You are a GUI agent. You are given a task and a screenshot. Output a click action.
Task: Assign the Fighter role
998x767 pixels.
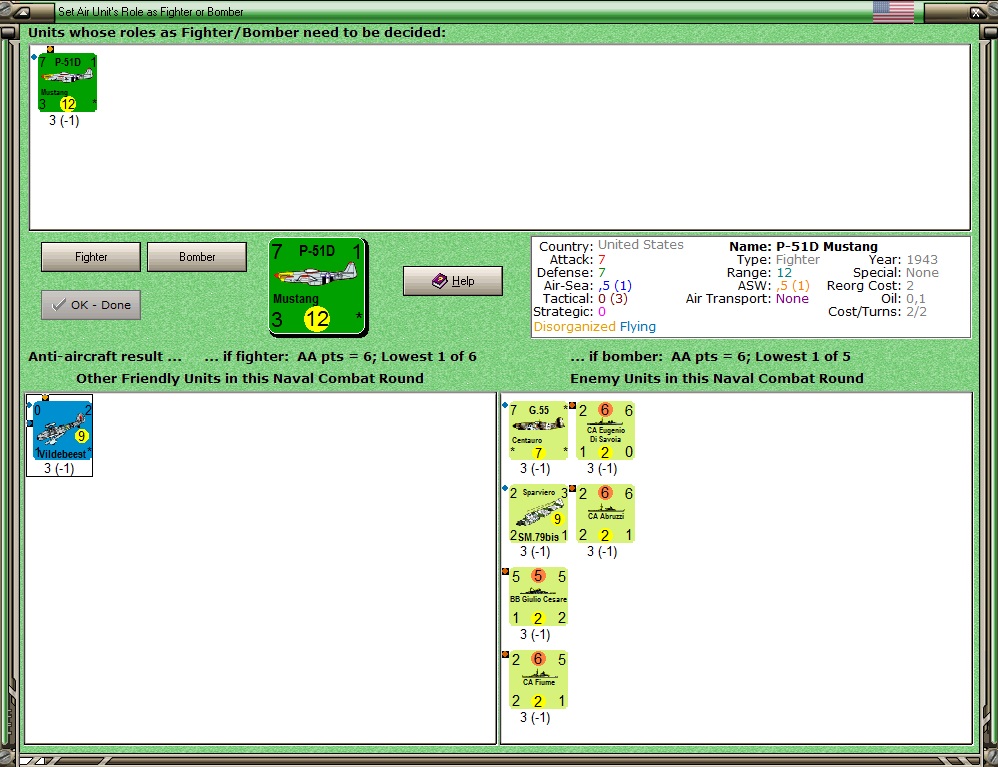coord(90,257)
